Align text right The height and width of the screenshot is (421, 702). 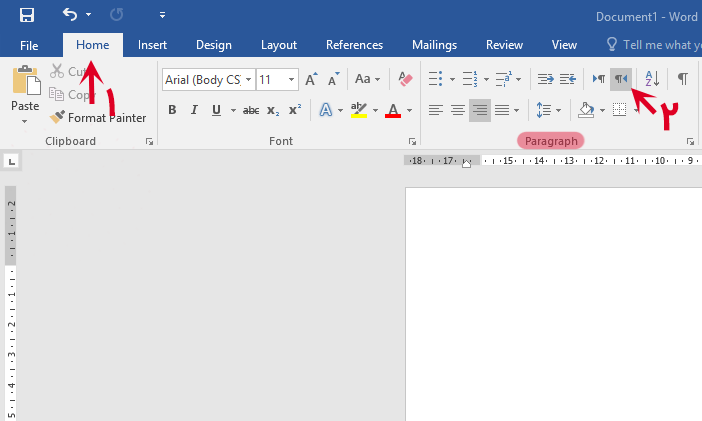tap(480, 110)
